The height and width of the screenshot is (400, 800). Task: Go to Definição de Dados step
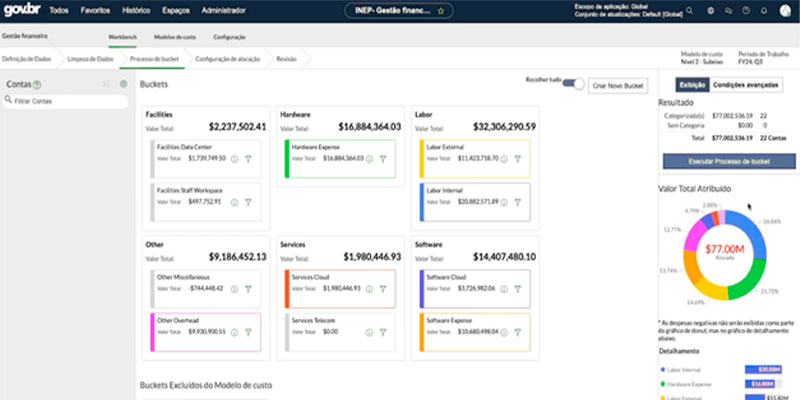27,59
